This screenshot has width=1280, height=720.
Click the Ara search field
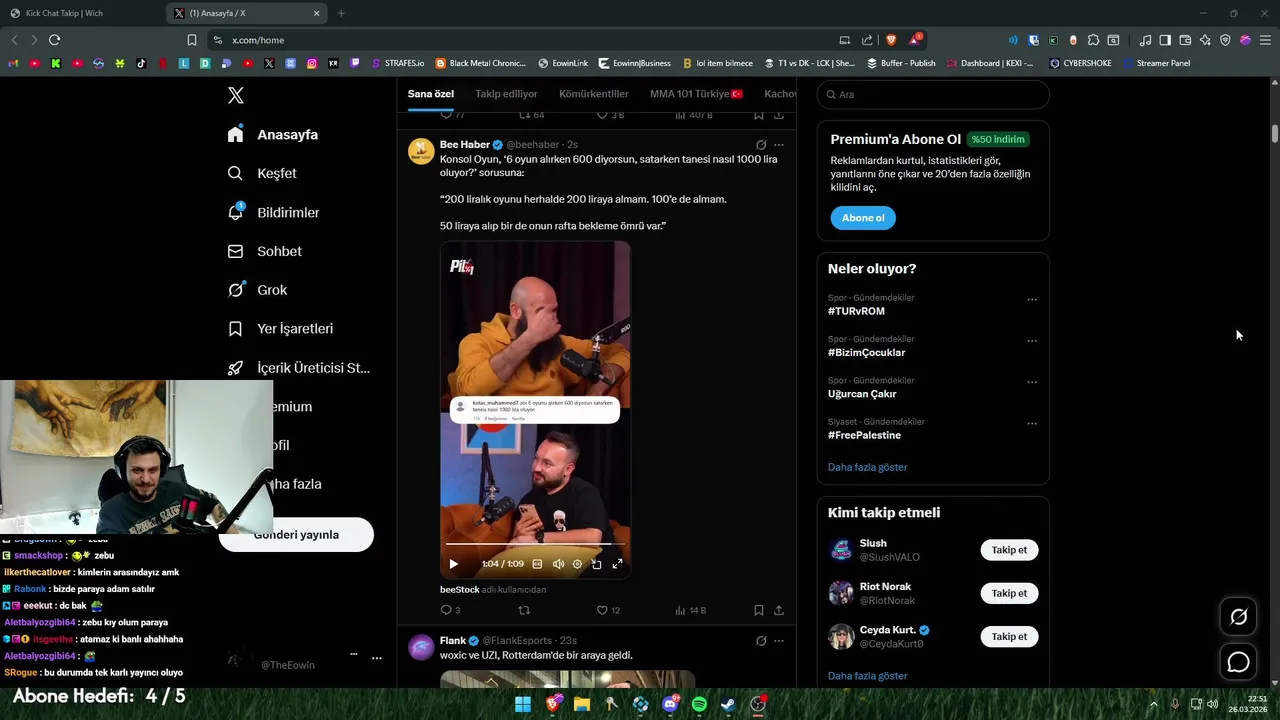(933, 94)
